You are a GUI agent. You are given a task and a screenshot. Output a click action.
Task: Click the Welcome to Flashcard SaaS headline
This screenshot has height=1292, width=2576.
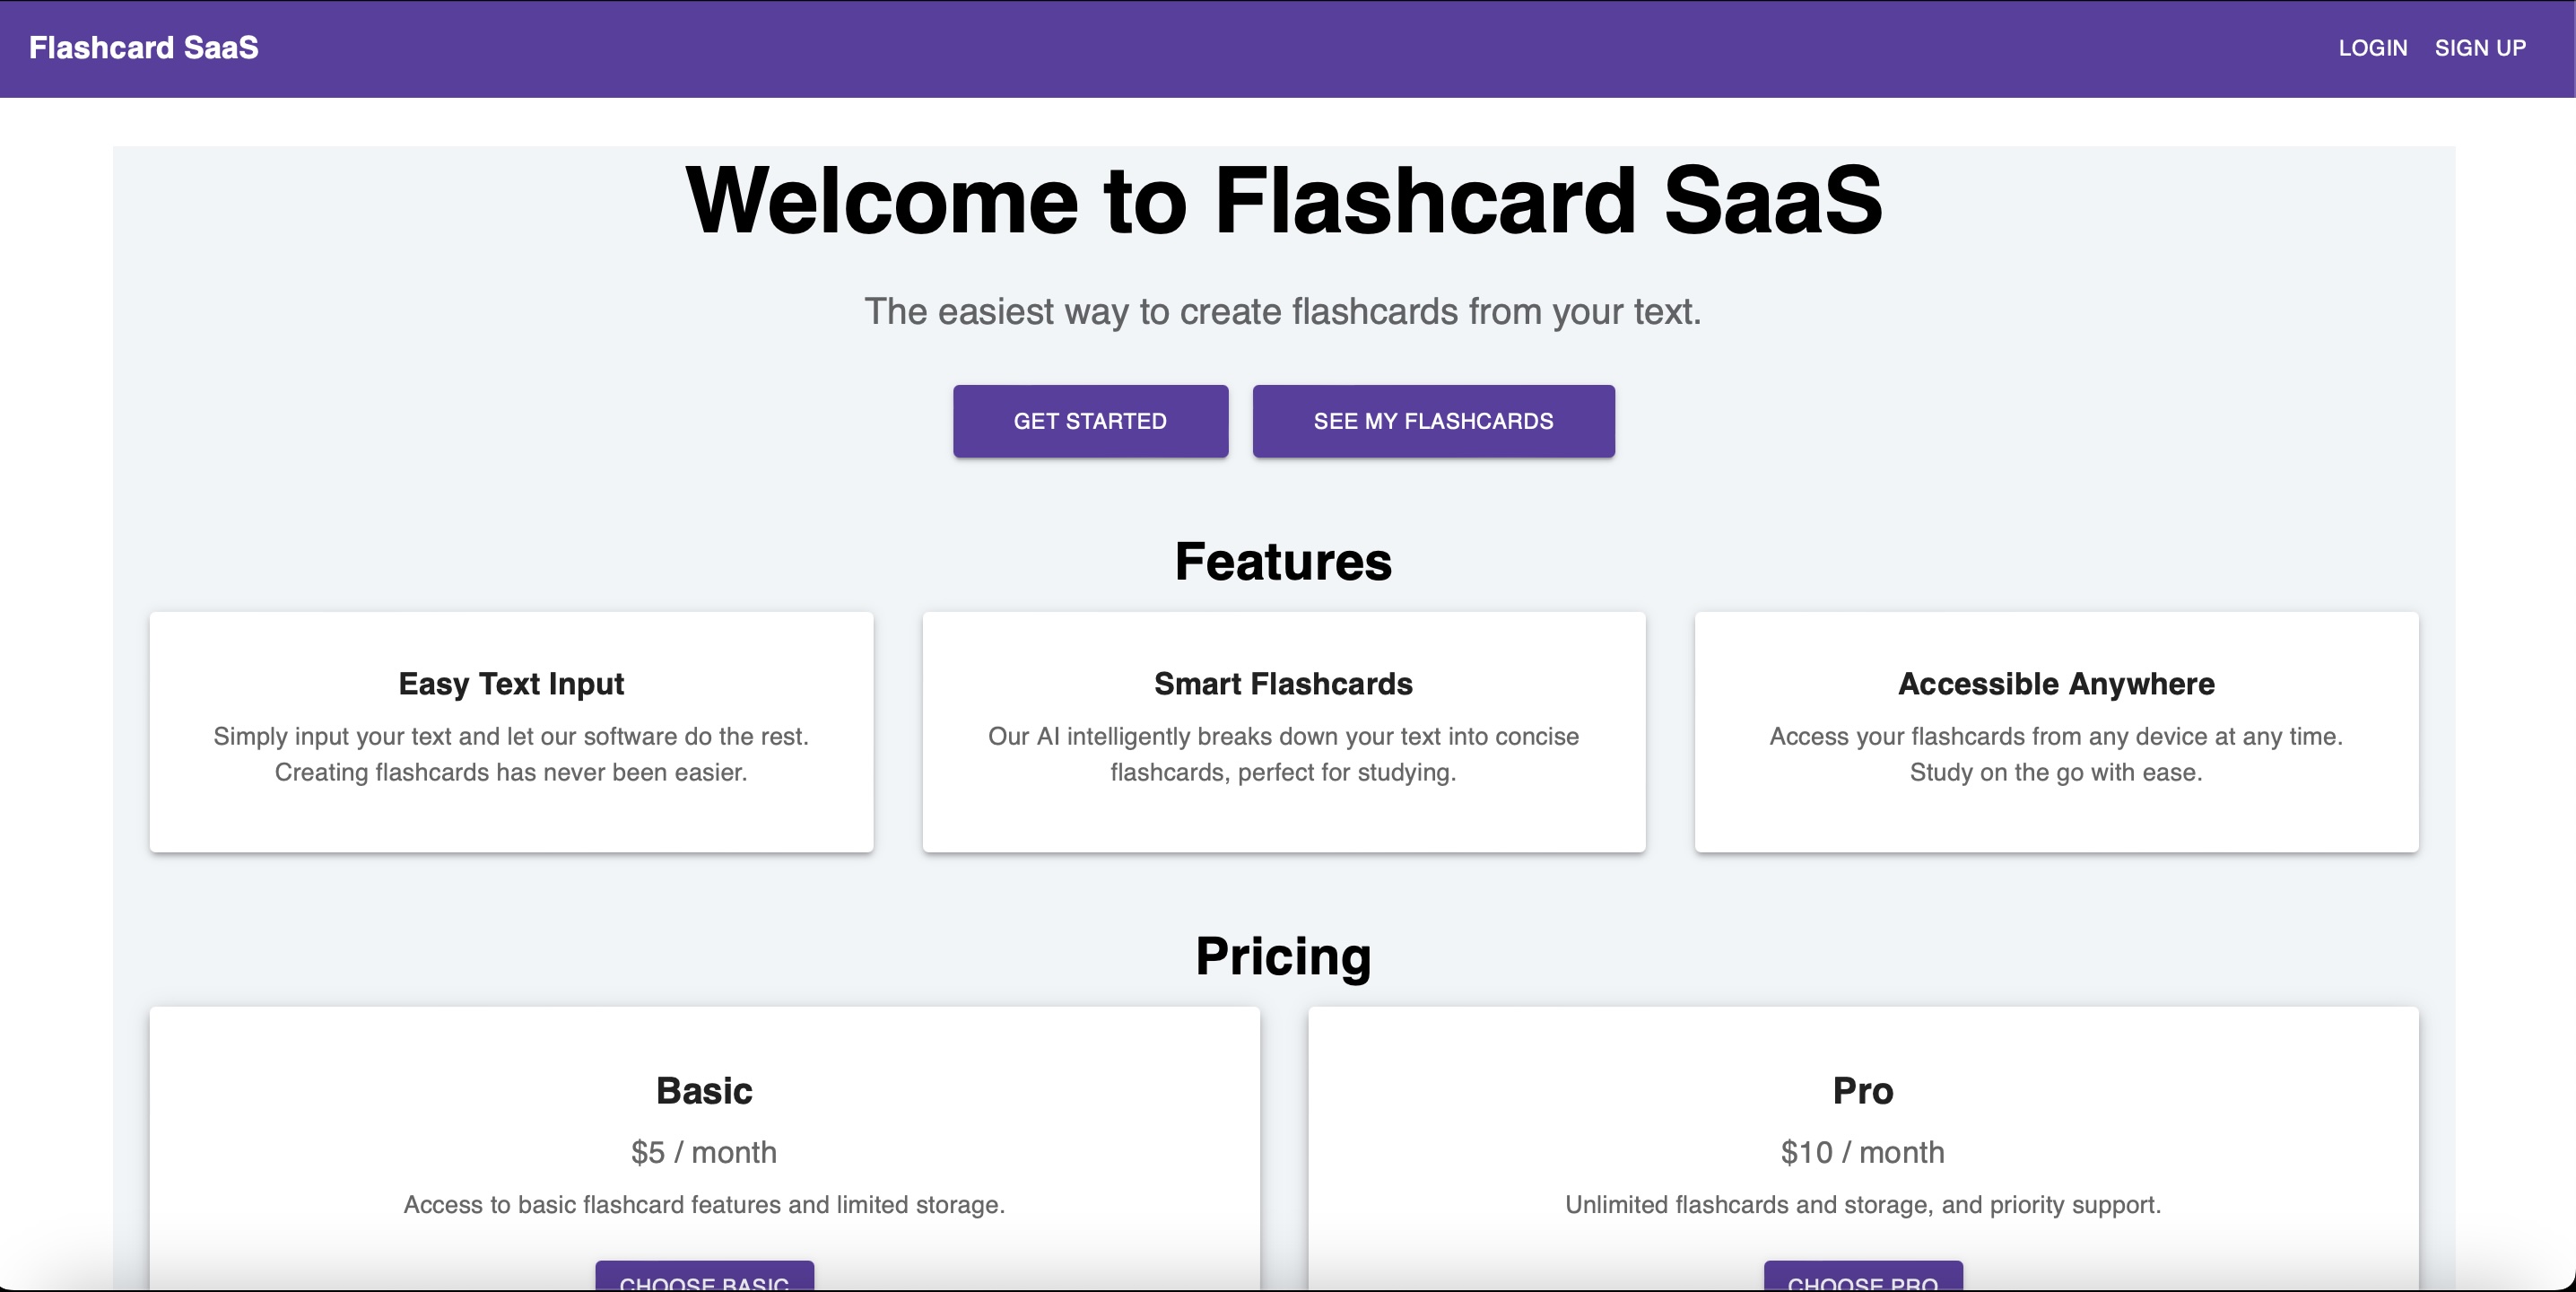coord(1284,200)
